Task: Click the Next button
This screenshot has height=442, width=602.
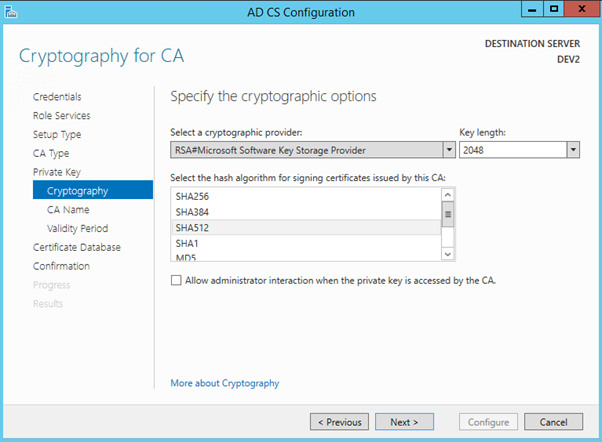Action: 411,422
